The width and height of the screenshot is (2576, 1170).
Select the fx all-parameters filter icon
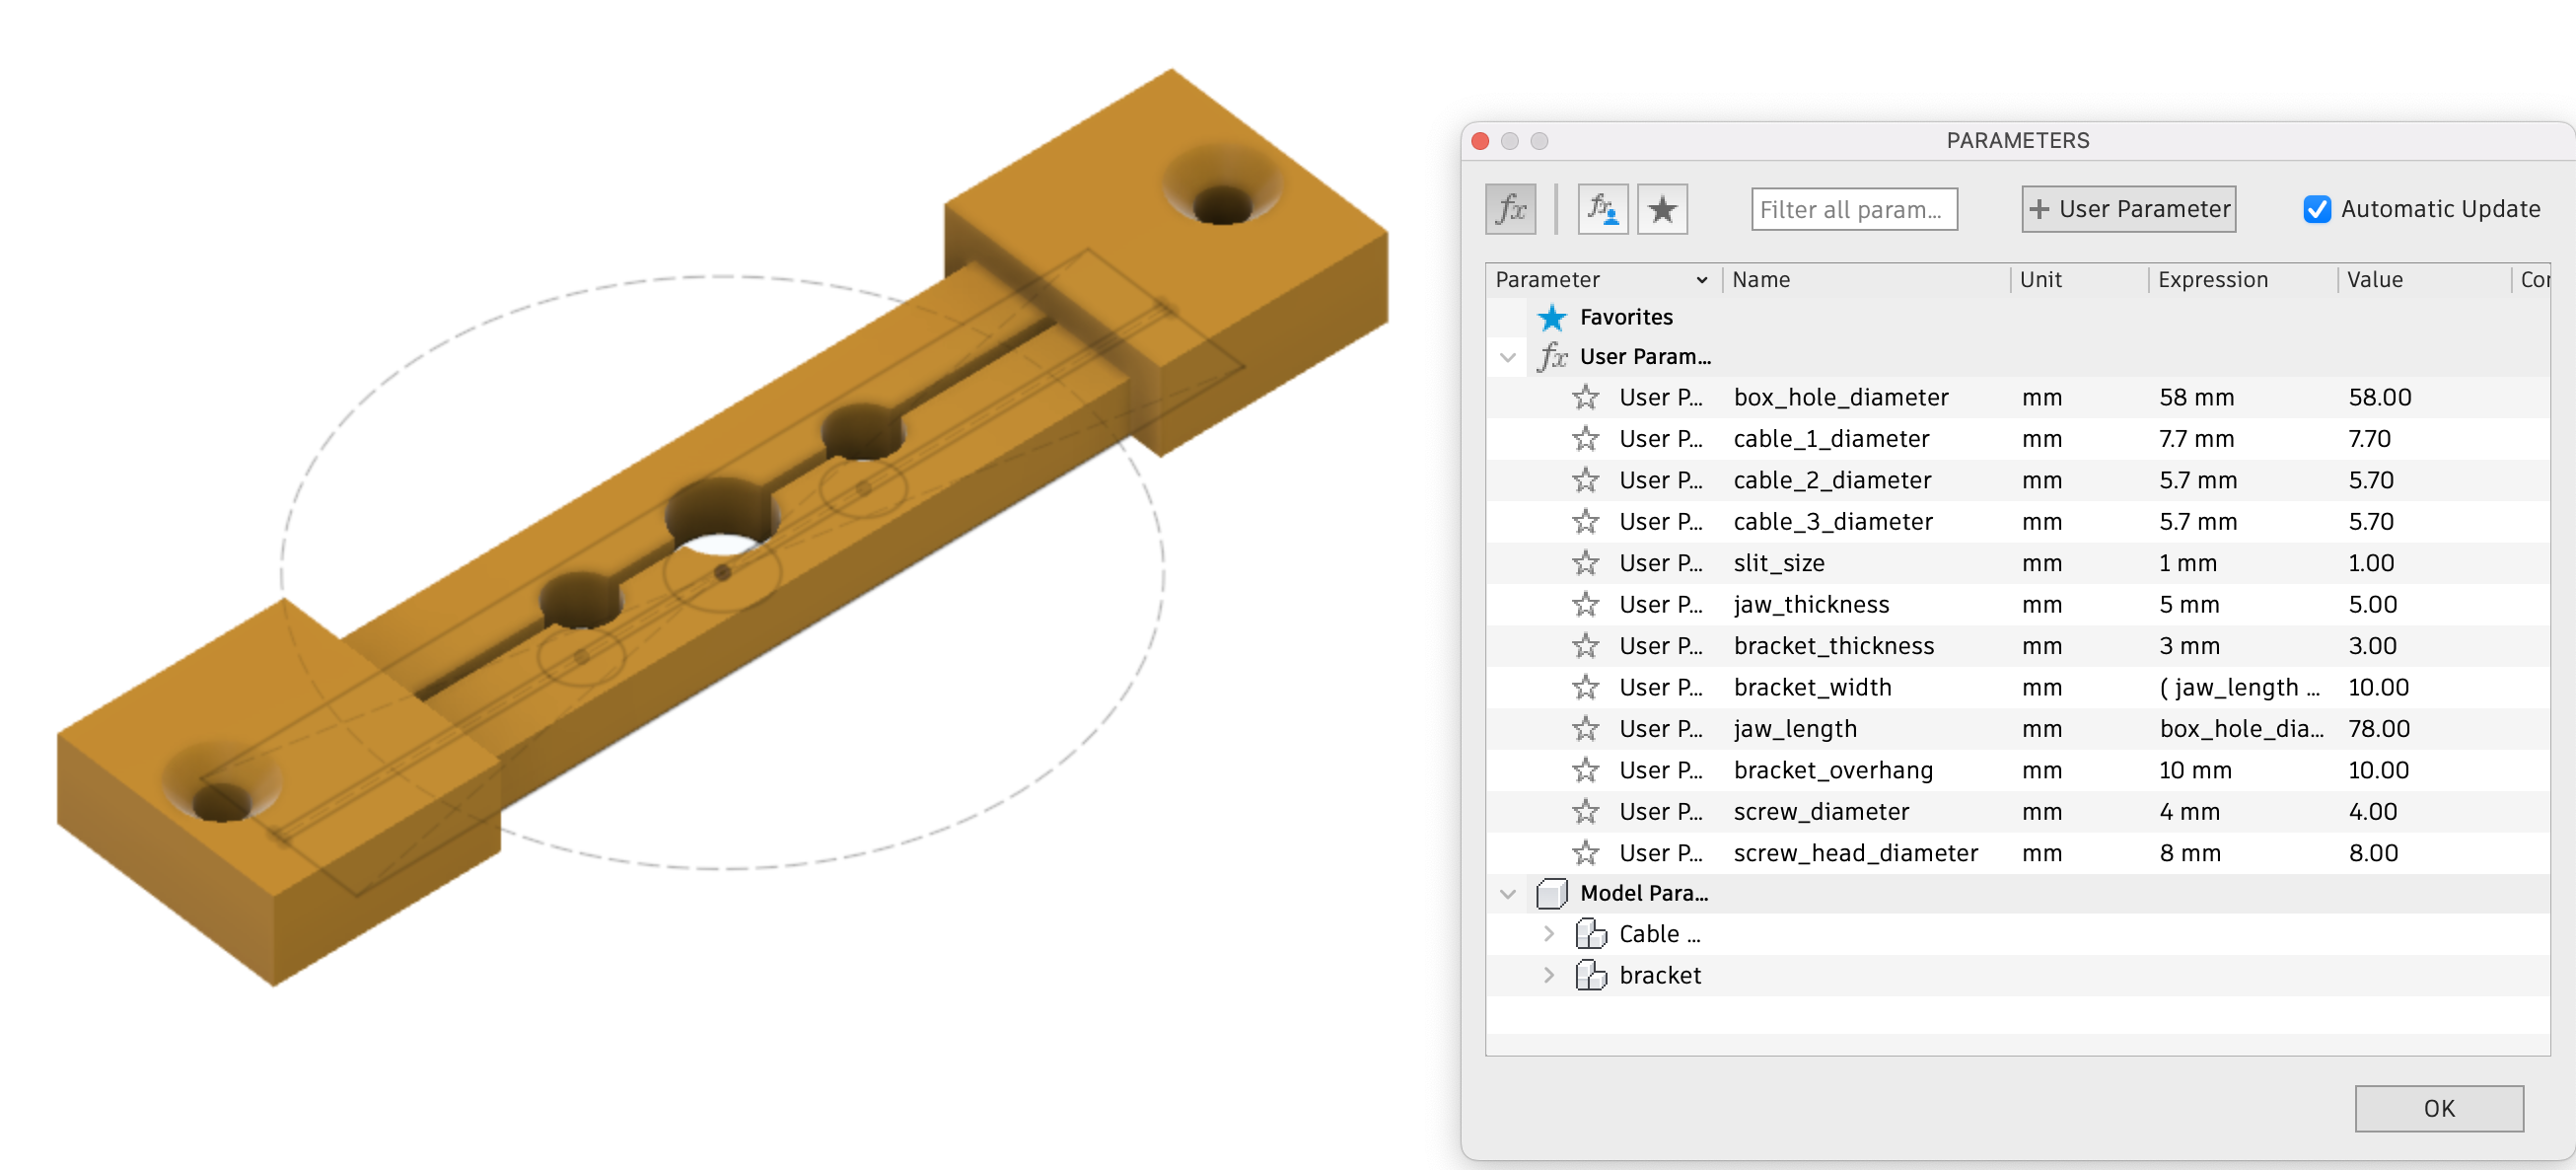click(x=1510, y=209)
